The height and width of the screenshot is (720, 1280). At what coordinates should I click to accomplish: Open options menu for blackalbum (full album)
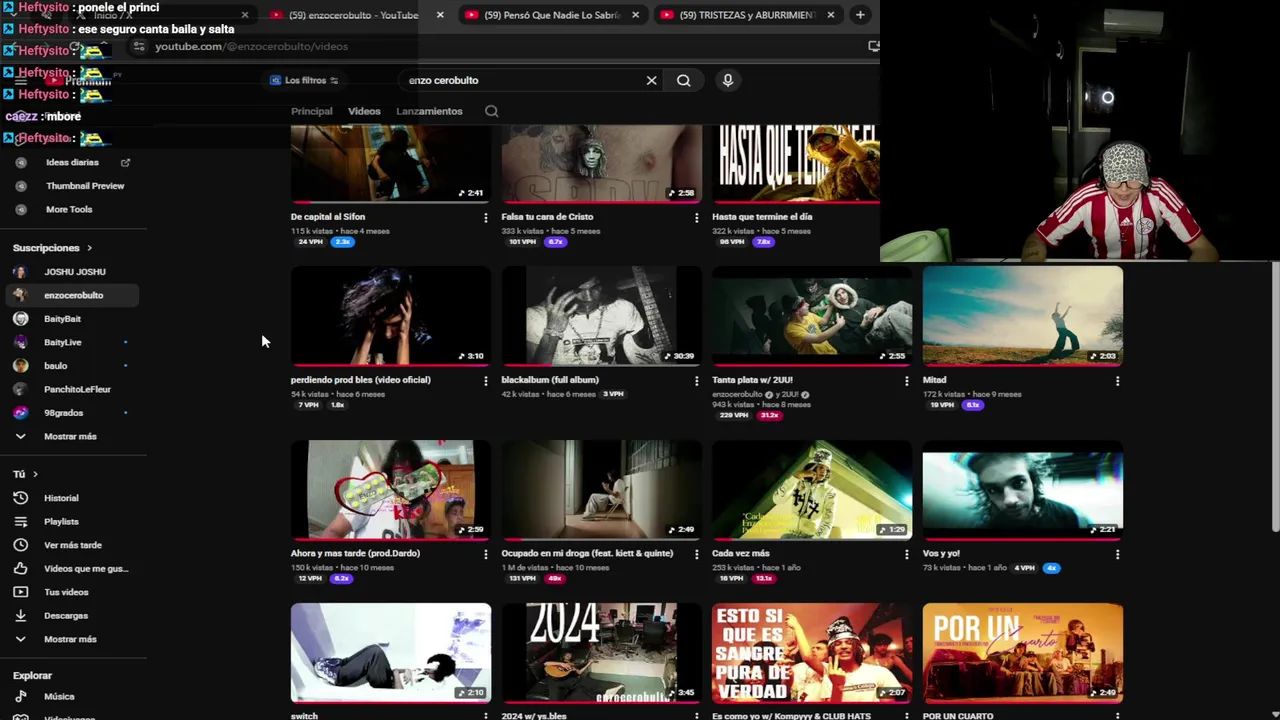(x=697, y=381)
